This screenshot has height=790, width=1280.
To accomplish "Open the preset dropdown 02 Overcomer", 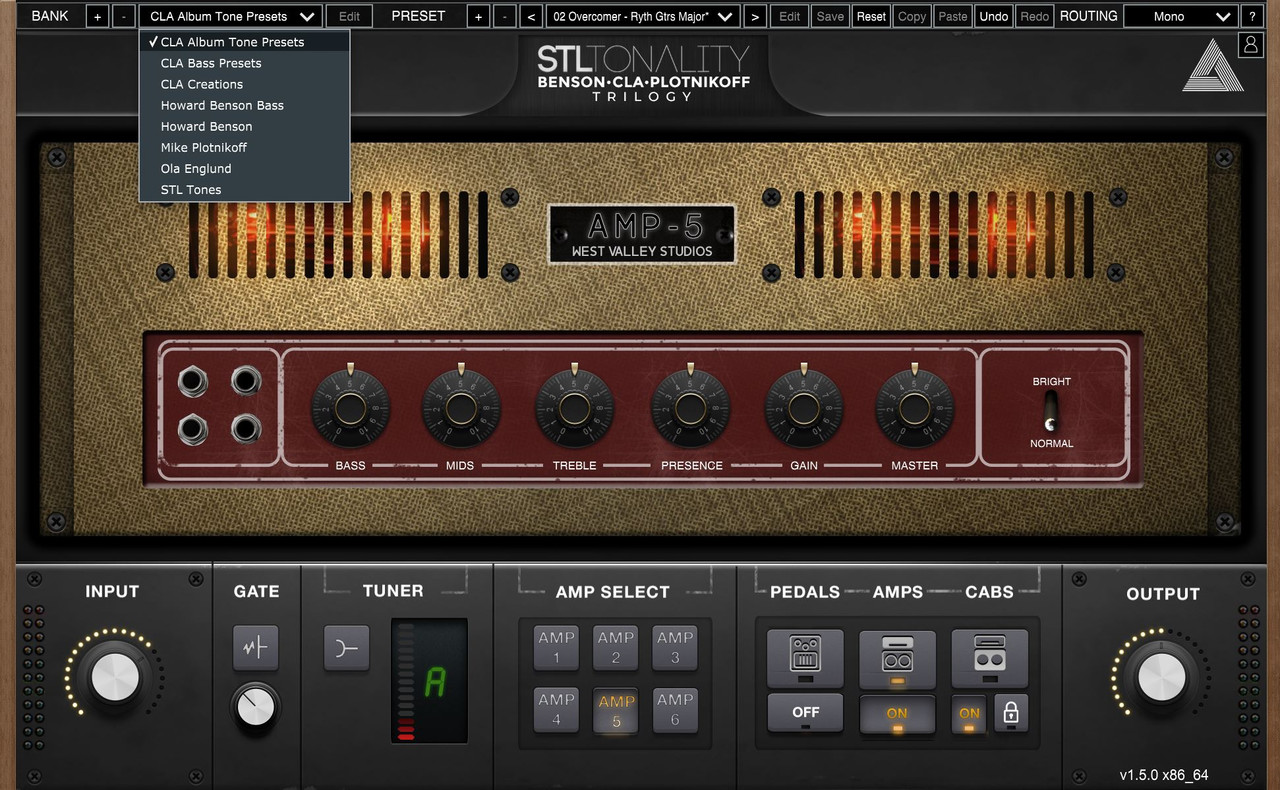I will [643, 16].
